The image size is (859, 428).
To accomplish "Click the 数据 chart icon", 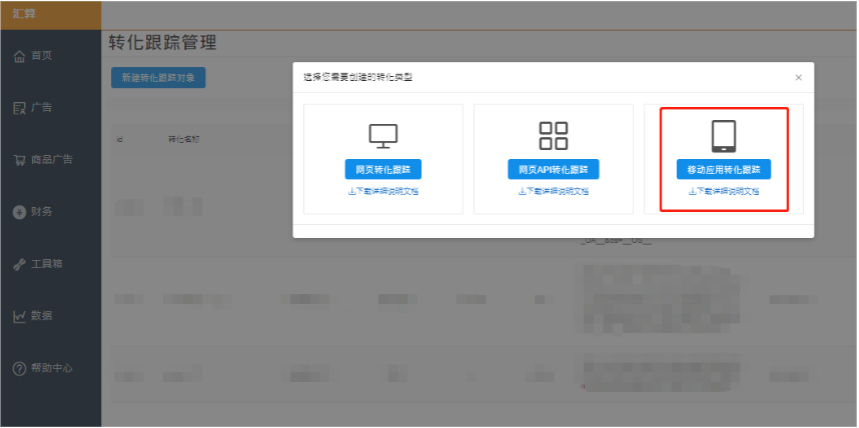I will [19, 316].
